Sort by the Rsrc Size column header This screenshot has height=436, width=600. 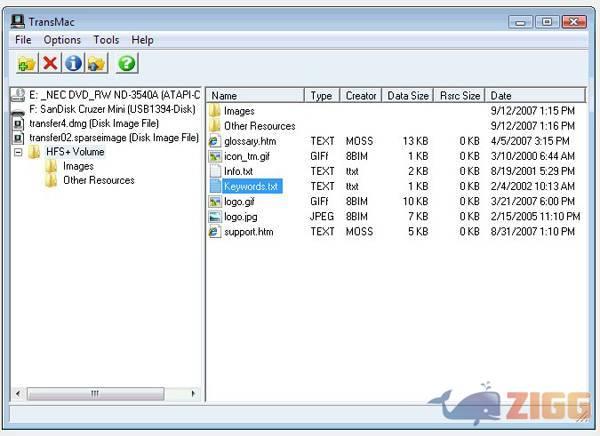click(459, 95)
